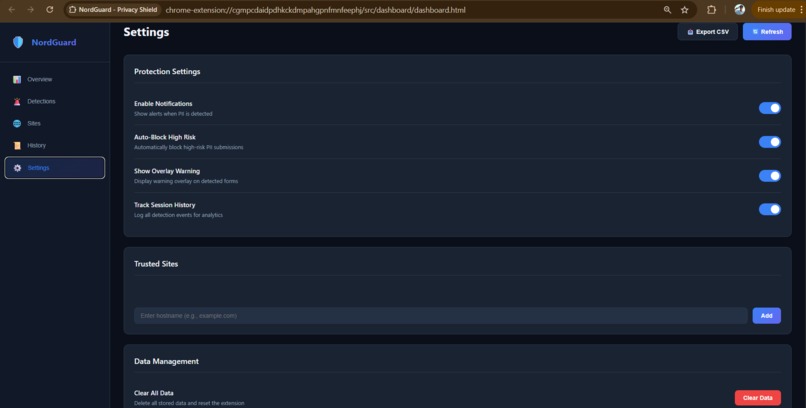
Task: Focus the trusted site hostname input field
Action: 441,316
